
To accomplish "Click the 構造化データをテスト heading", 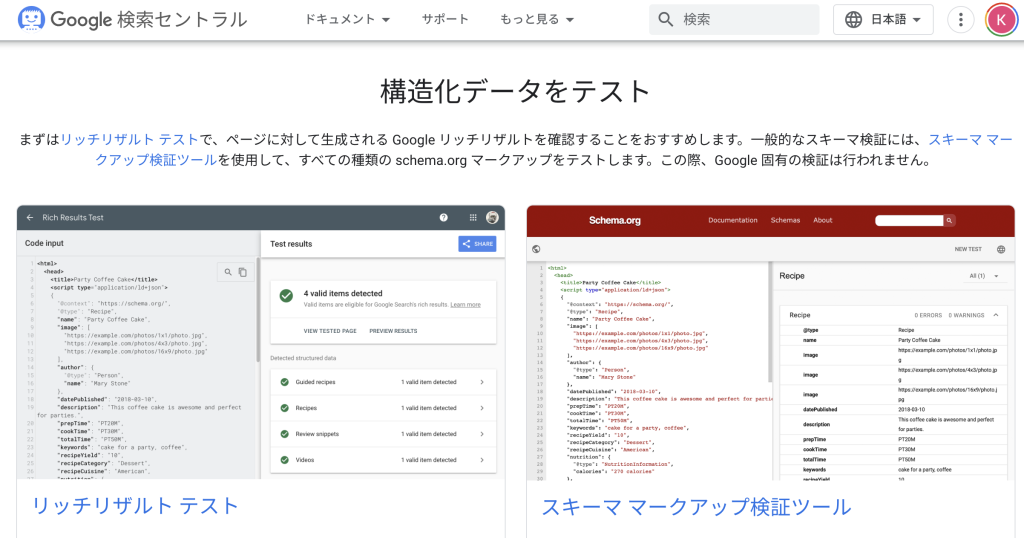I will [515, 91].
